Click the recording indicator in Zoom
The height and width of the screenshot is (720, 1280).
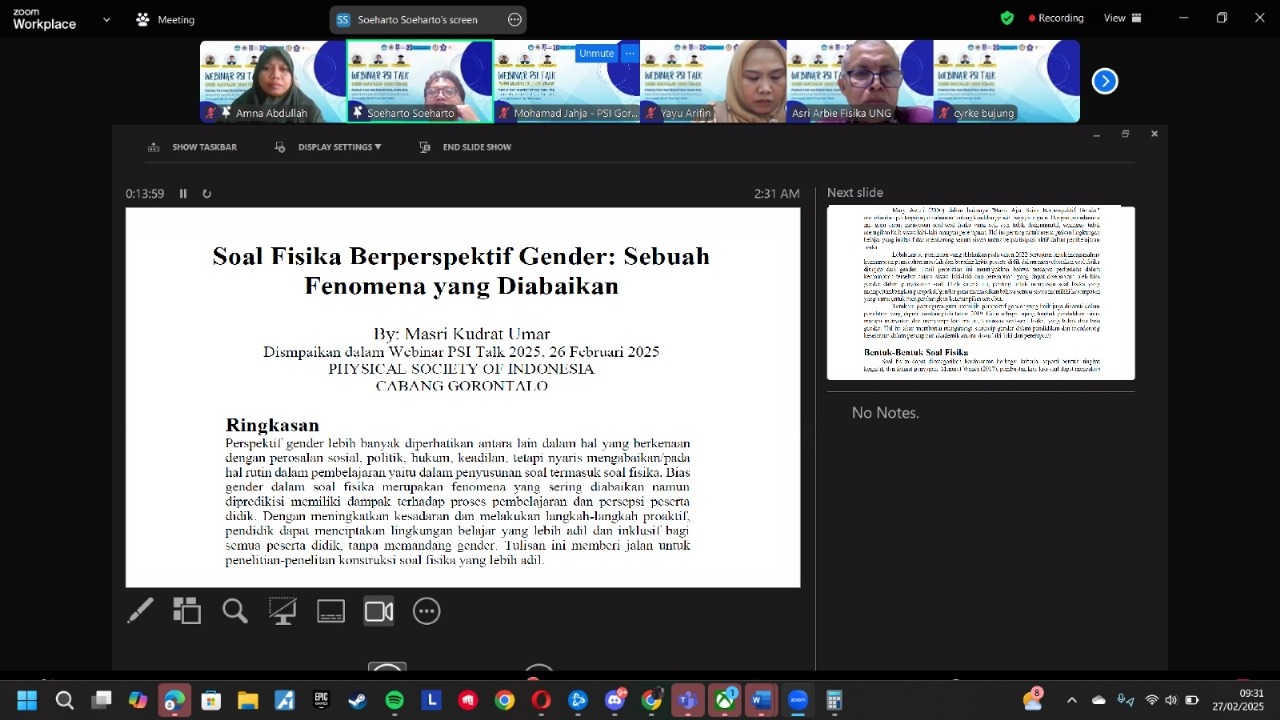point(1054,17)
